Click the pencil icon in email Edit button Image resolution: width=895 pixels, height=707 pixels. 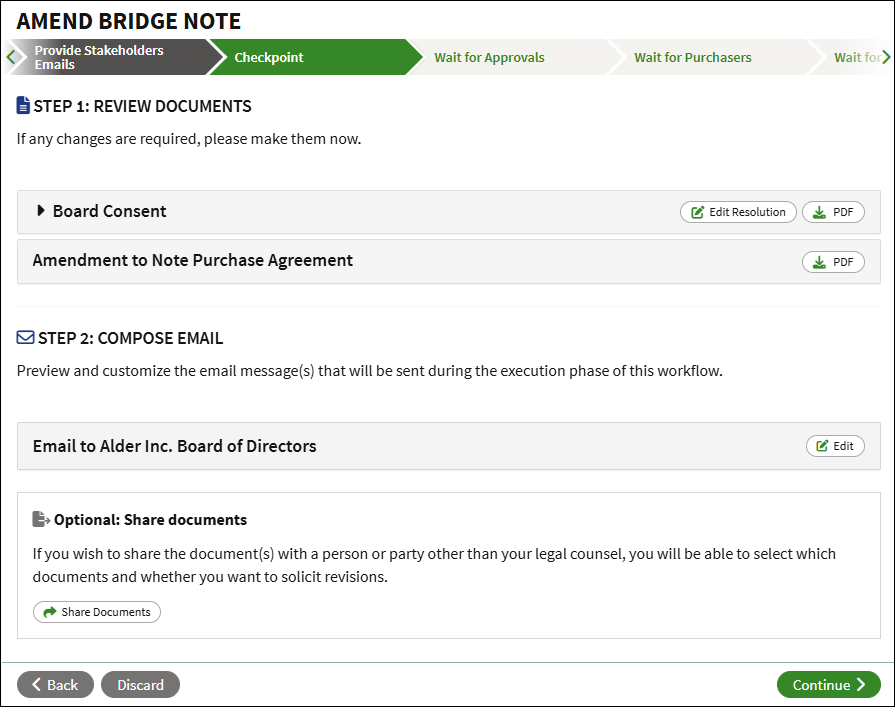pos(823,446)
